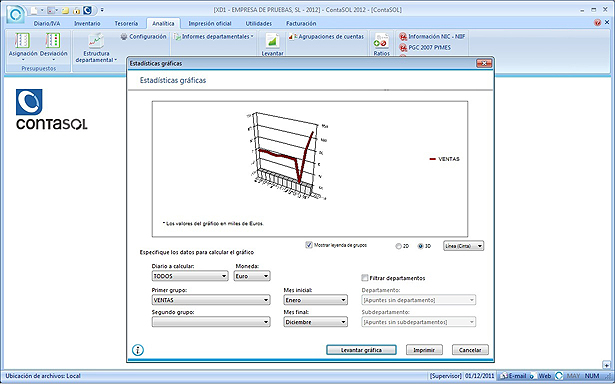Click the Imprimir button
The image size is (615, 384).
pyautogui.click(x=424, y=350)
